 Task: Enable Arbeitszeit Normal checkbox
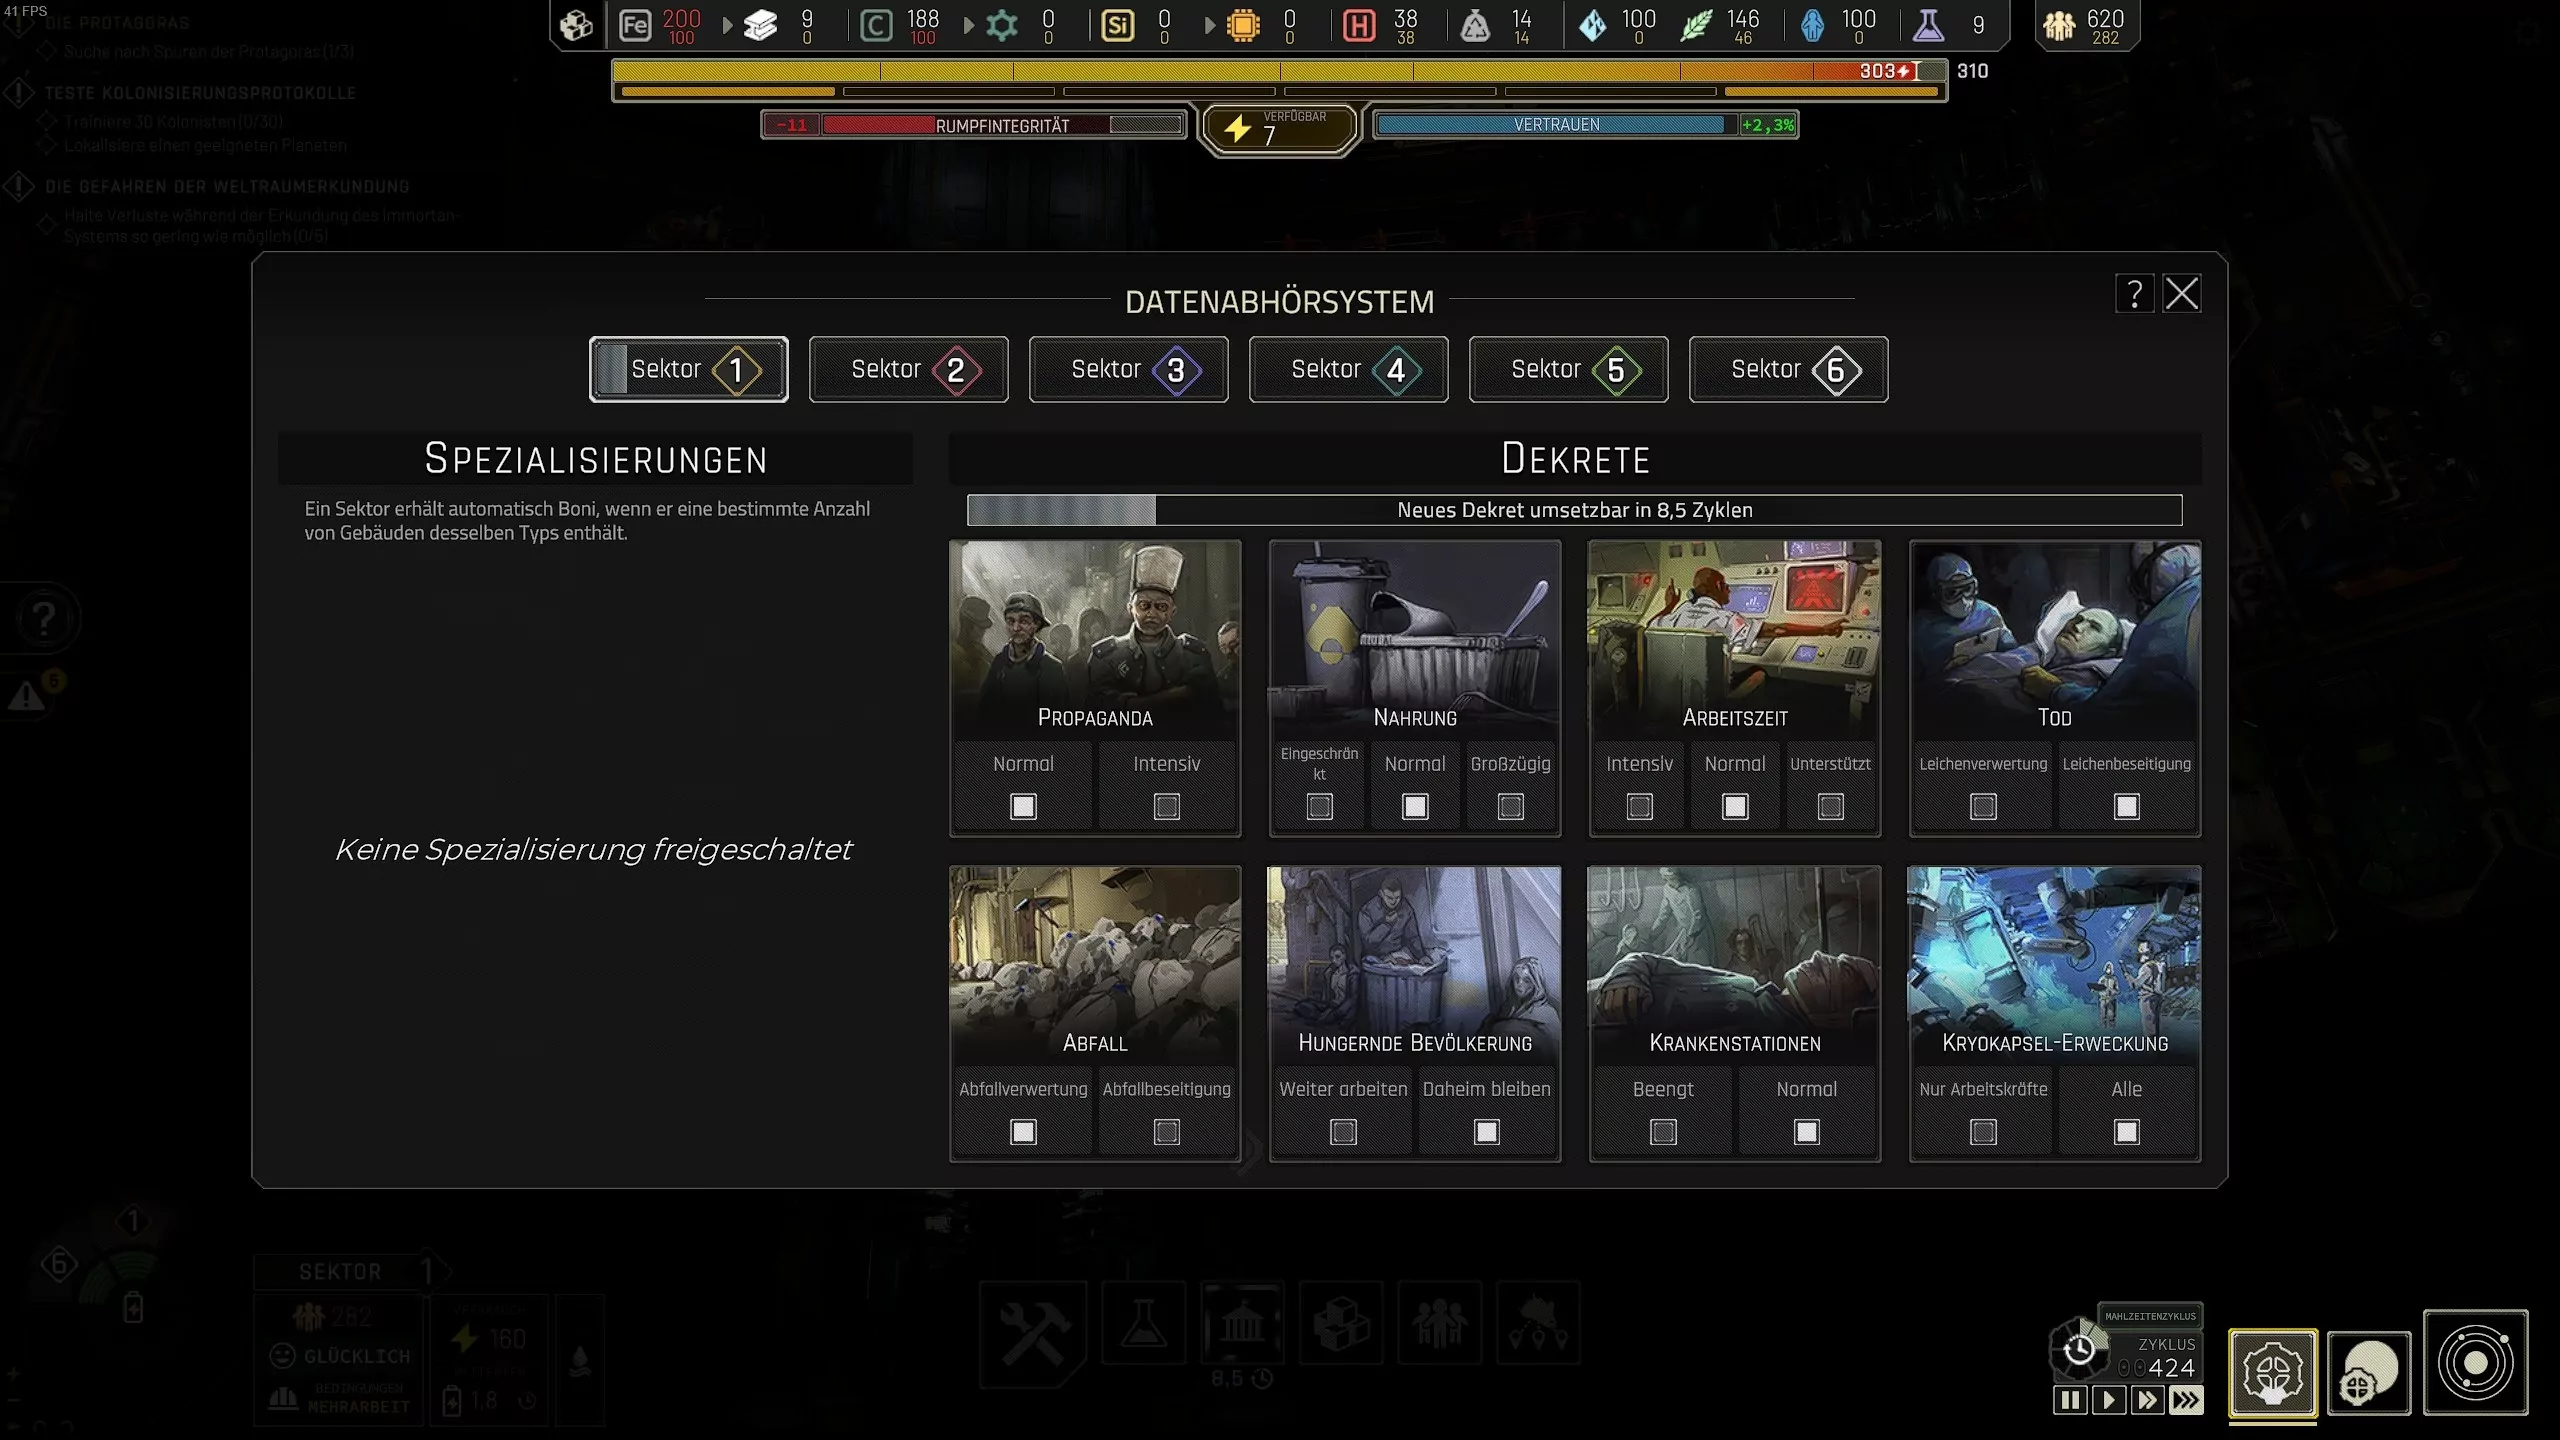pyautogui.click(x=1735, y=806)
